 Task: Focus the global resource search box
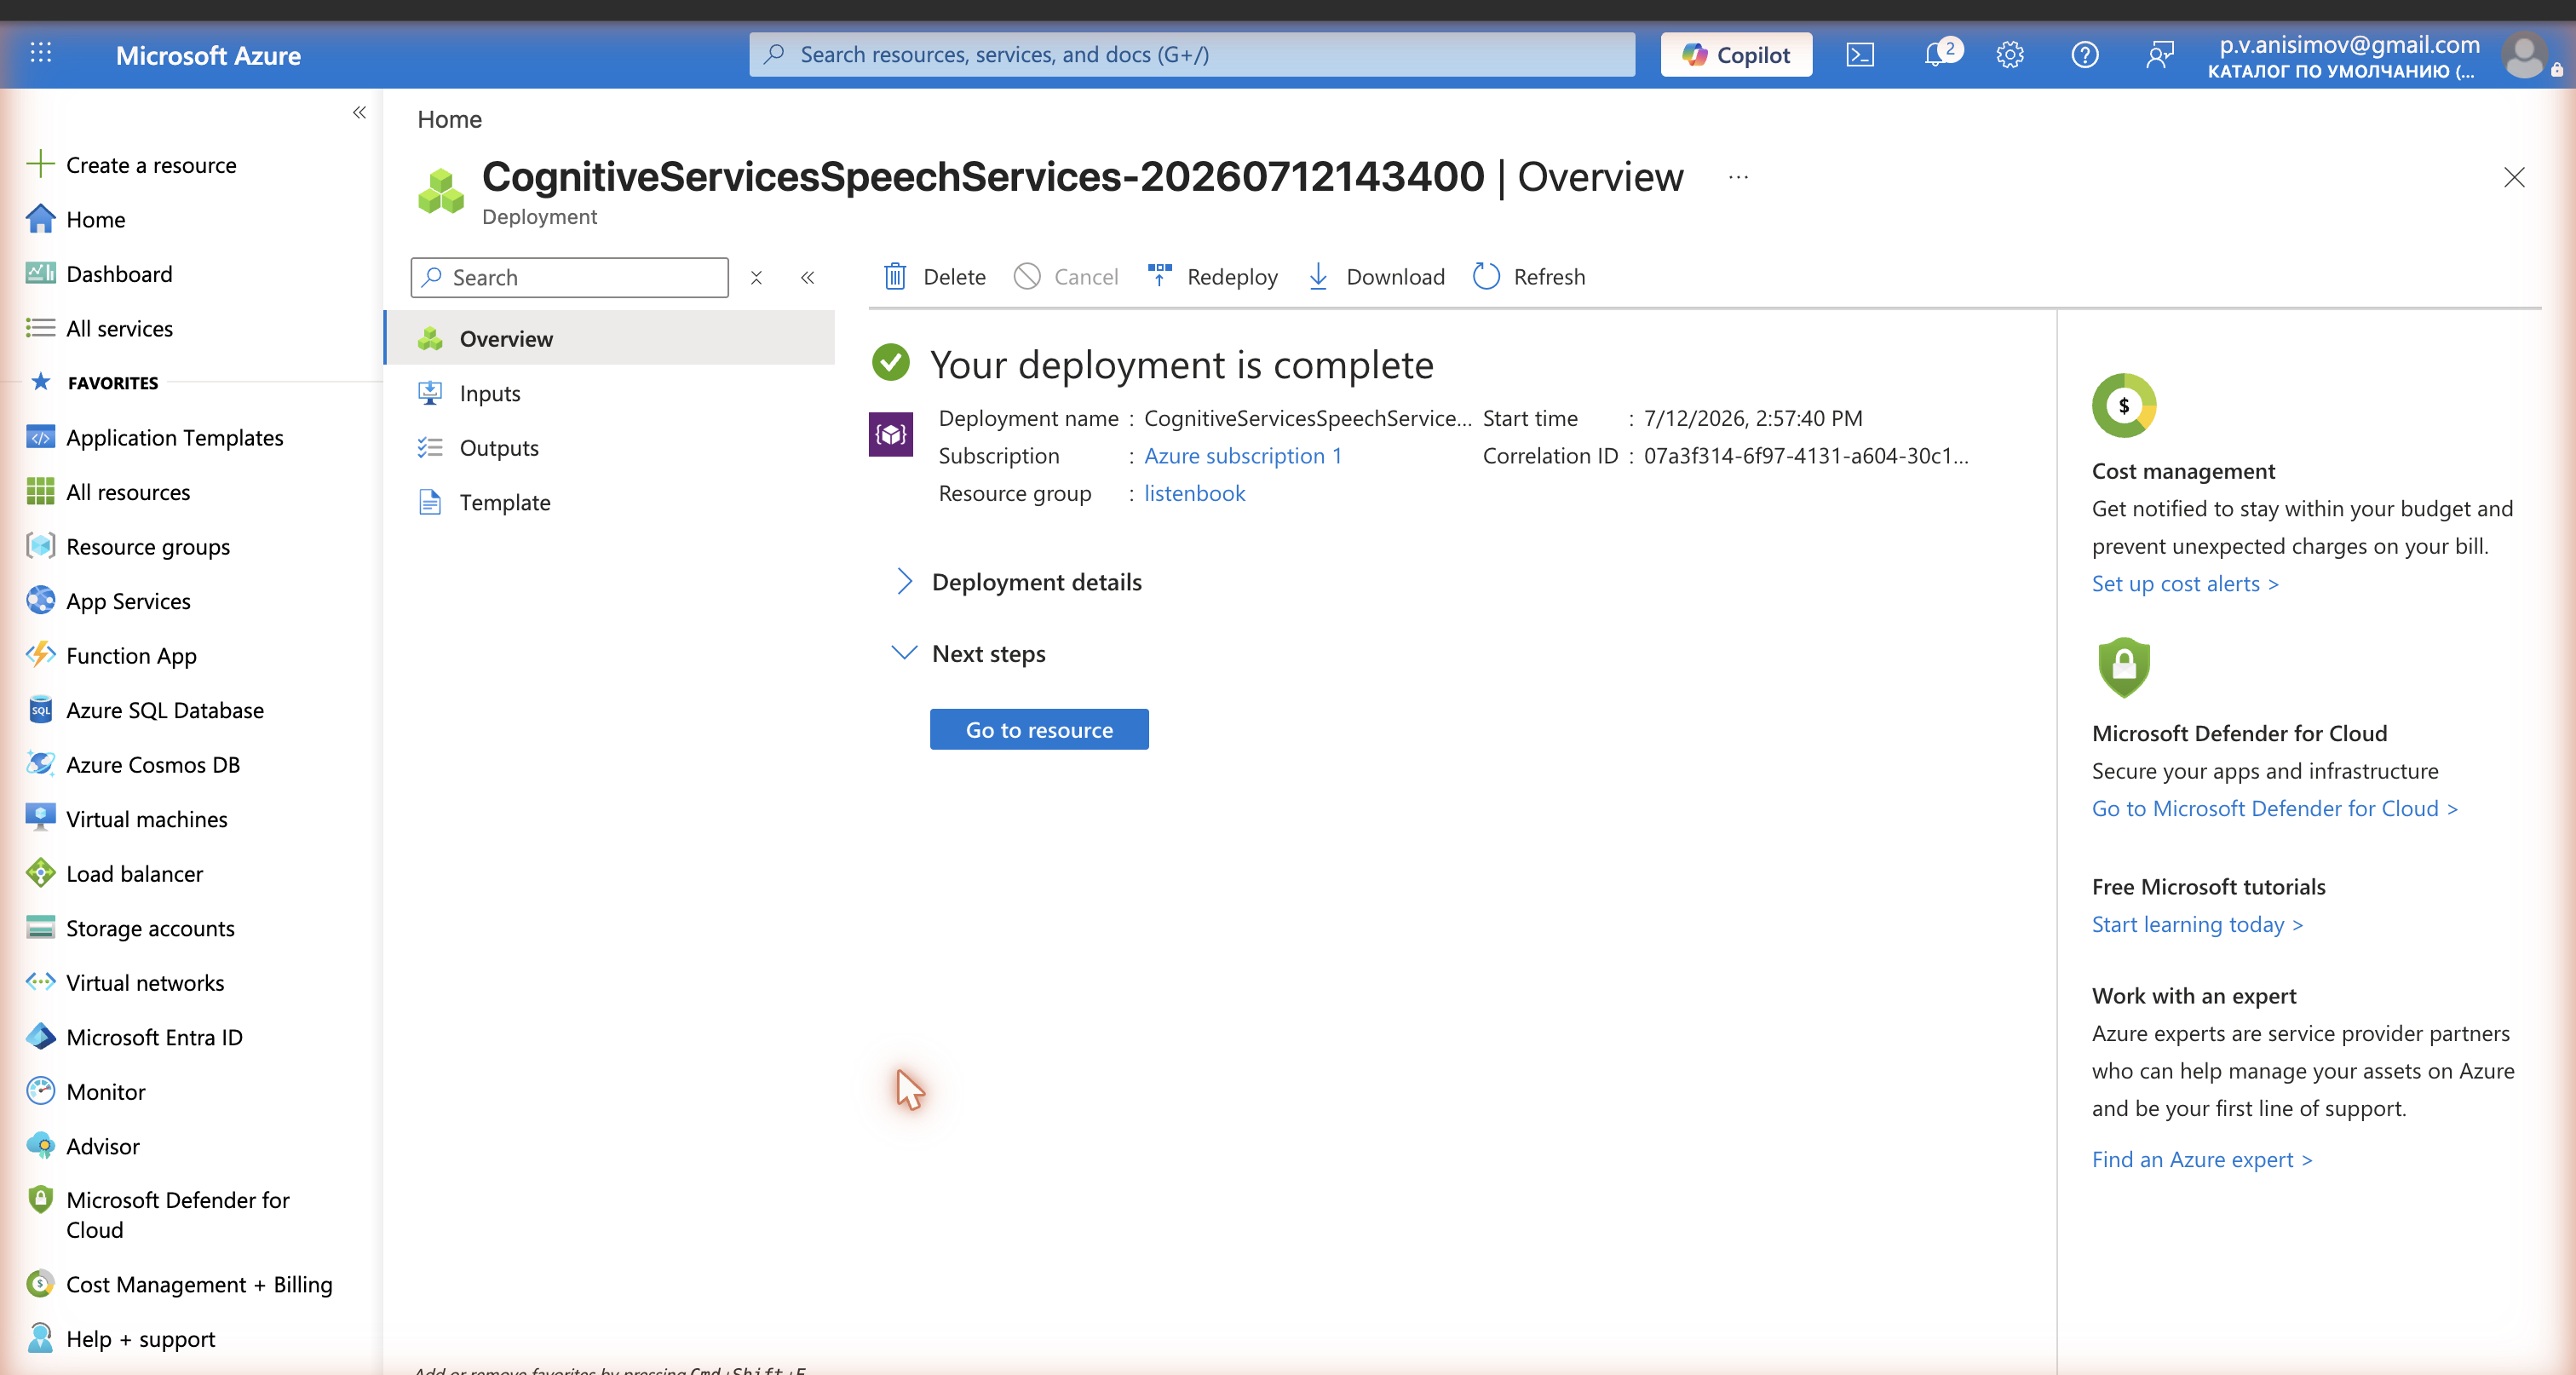click(x=1192, y=55)
